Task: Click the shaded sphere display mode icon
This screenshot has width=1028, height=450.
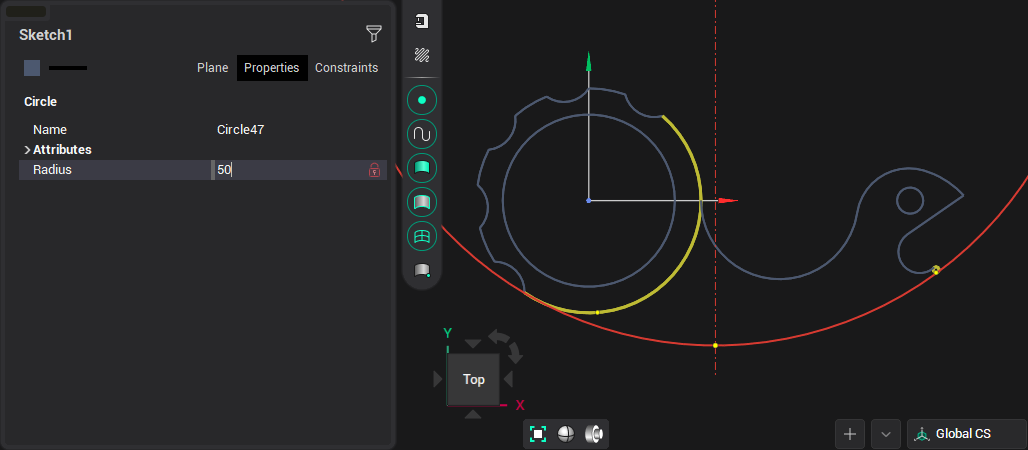Action: coord(566,434)
